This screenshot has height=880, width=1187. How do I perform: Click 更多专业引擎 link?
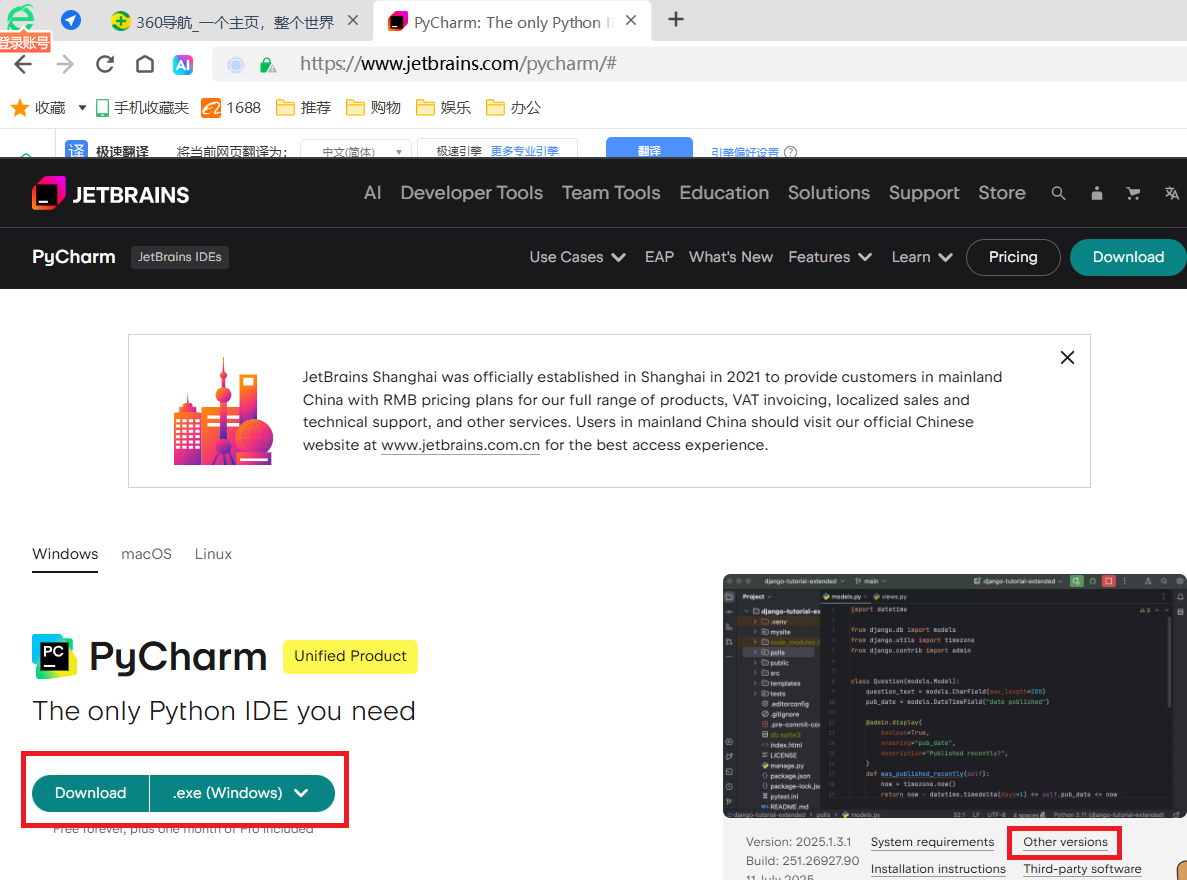click(x=525, y=151)
